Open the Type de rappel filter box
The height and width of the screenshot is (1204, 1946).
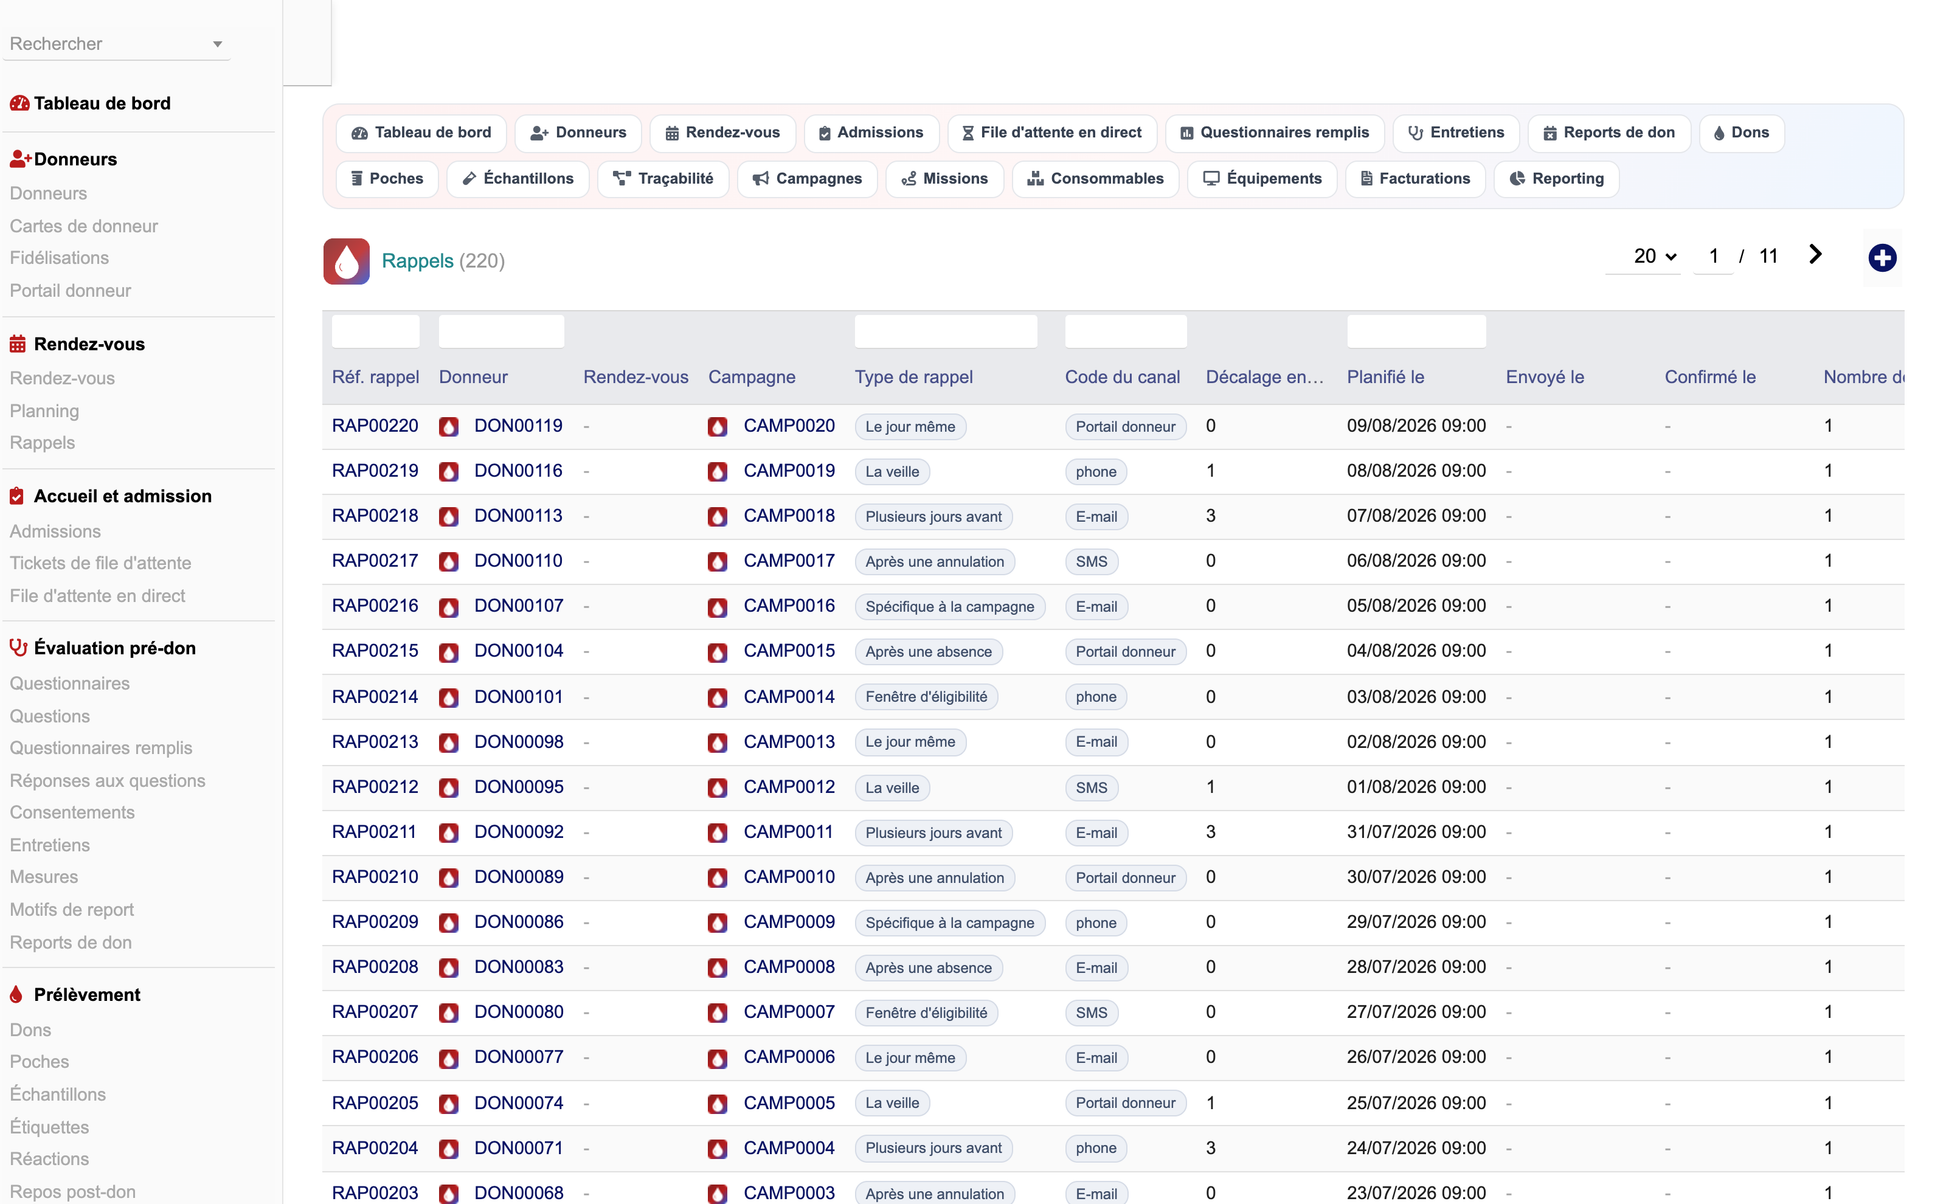pos(945,331)
